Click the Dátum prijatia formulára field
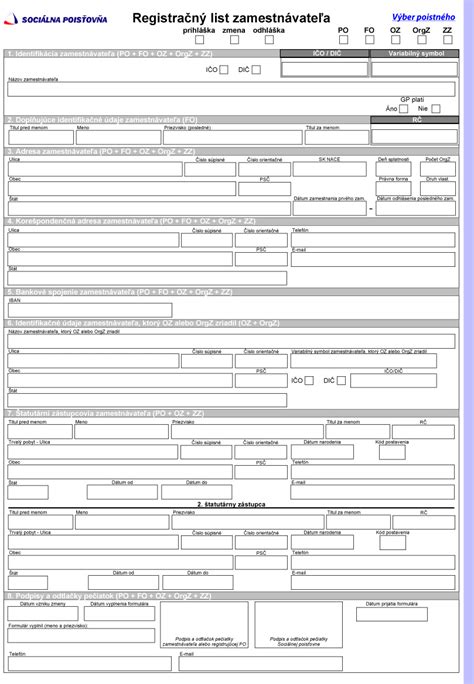 392,614
